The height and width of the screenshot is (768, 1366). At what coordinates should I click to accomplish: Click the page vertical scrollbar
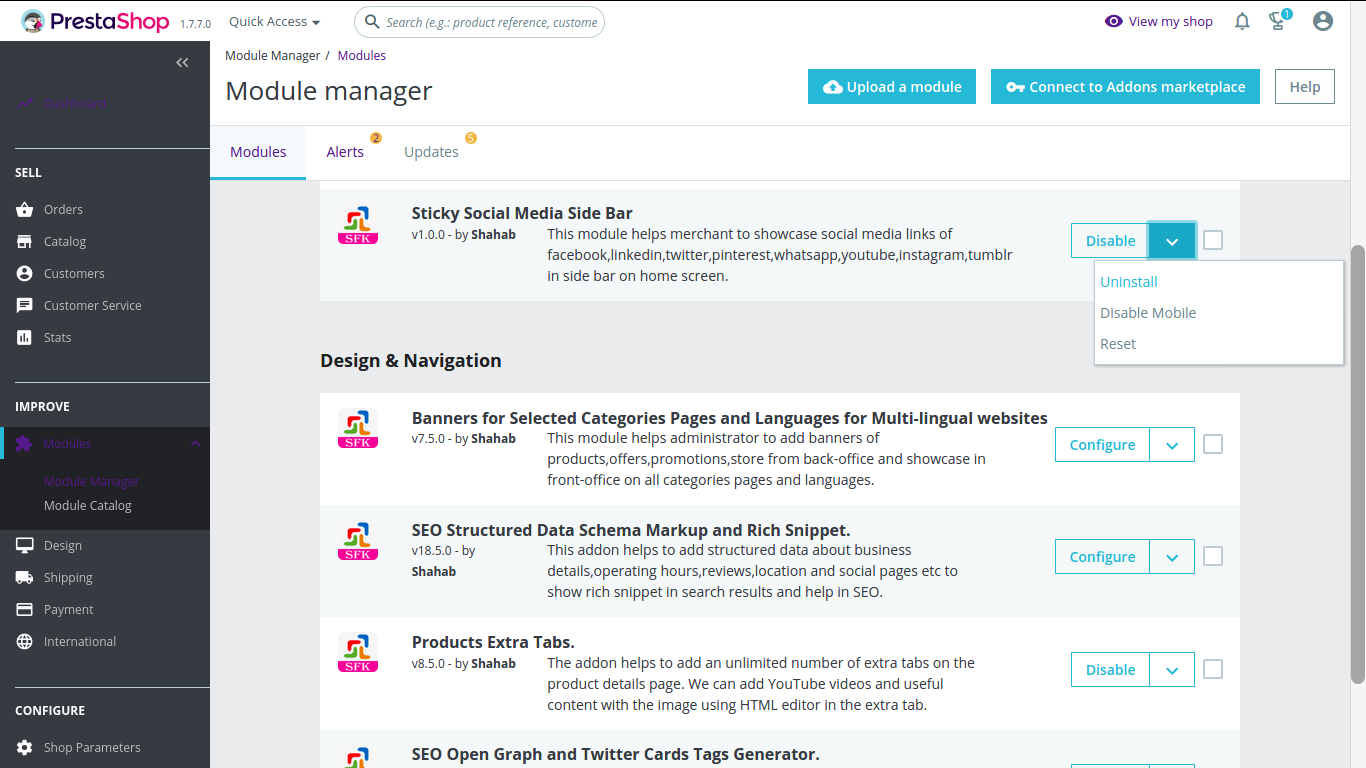pyautogui.click(x=1357, y=464)
